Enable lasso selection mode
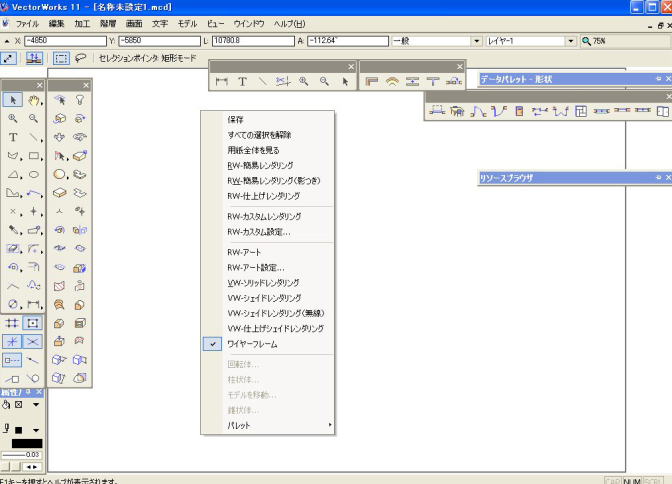Screen dimensions: 672x484 click(81, 58)
